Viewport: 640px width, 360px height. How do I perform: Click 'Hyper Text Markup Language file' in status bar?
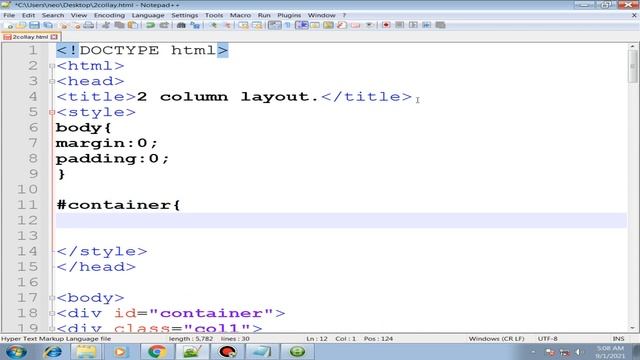(x=56, y=339)
